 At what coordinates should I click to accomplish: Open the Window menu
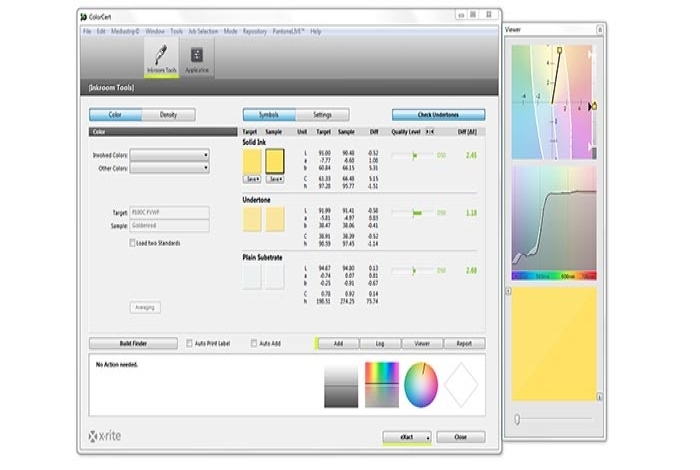pyautogui.click(x=155, y=31)
